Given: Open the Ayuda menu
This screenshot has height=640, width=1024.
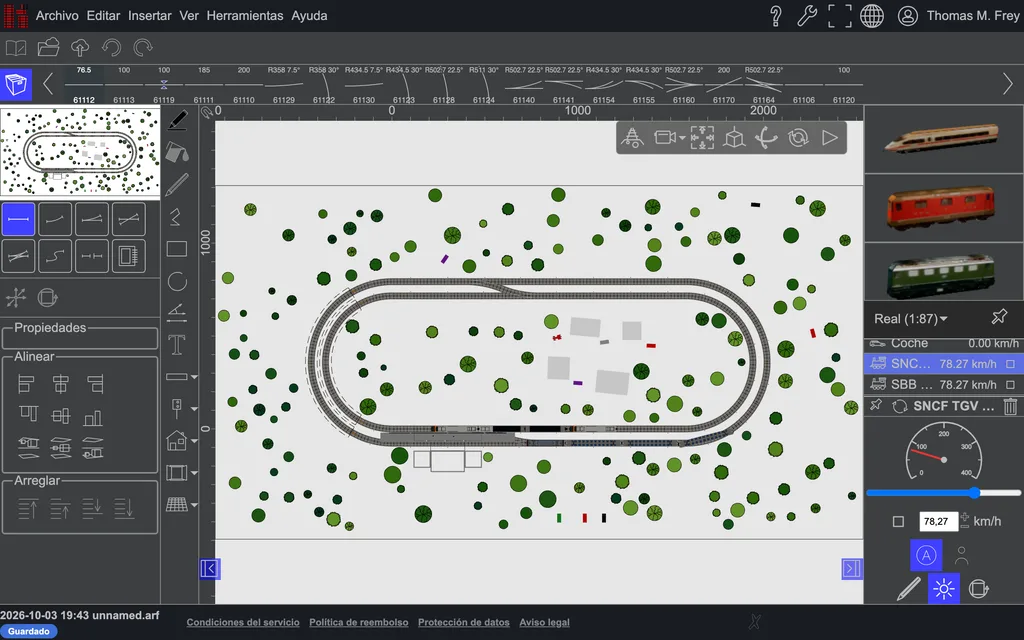Looking at the screenshot, I should click(x=310, y=16).
